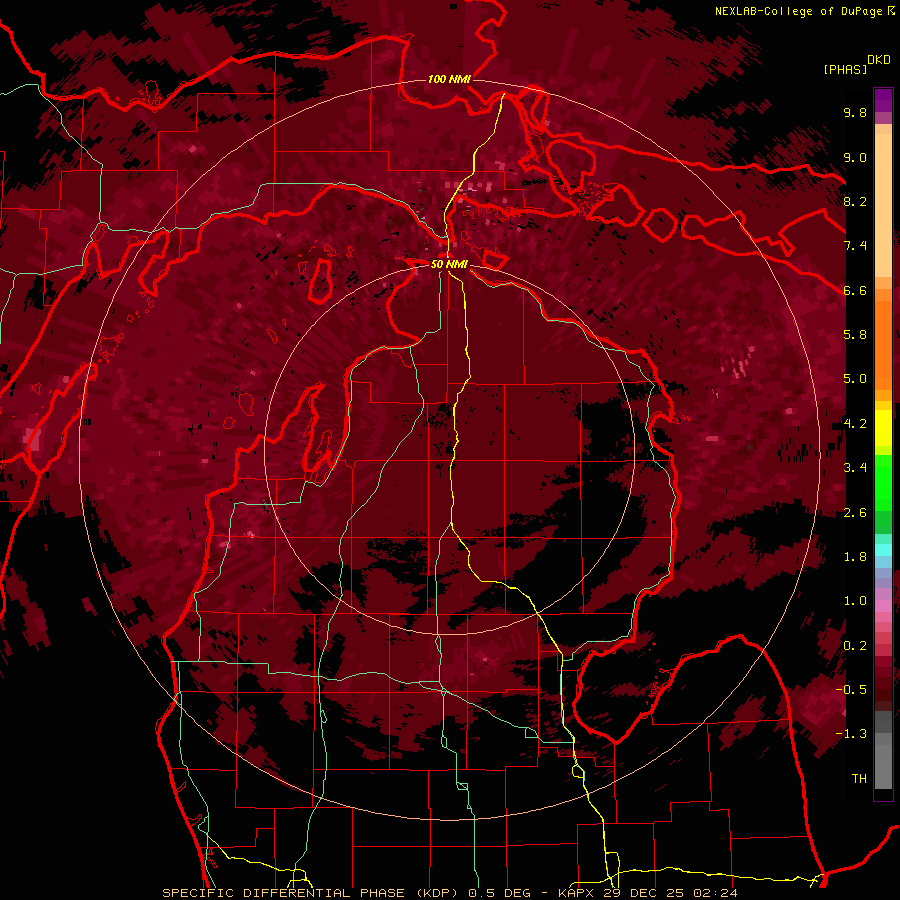The width and height of the screenshot is (900, 900).
Task: Click the 6.6 value on the color scale
Action: pos(855,290)
